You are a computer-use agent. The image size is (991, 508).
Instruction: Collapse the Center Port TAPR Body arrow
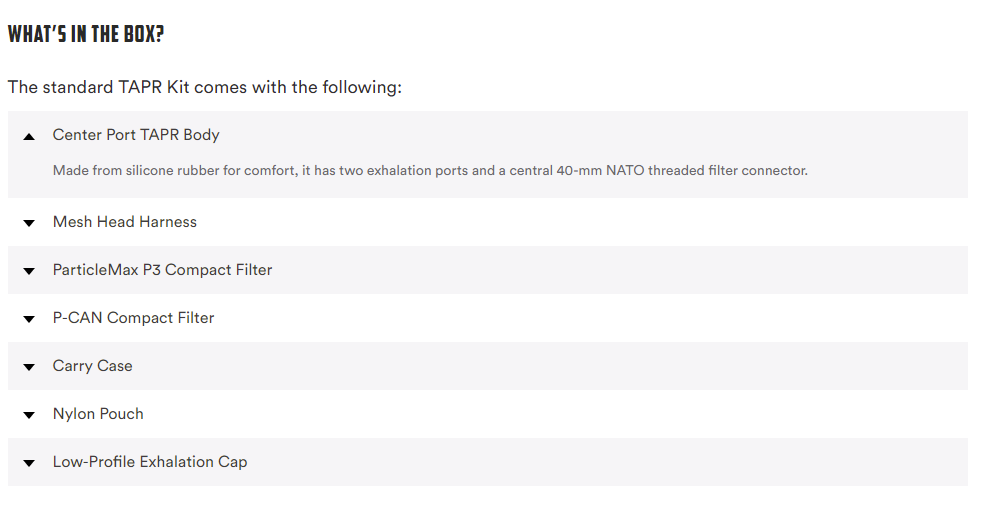click(x=29, y=136)
